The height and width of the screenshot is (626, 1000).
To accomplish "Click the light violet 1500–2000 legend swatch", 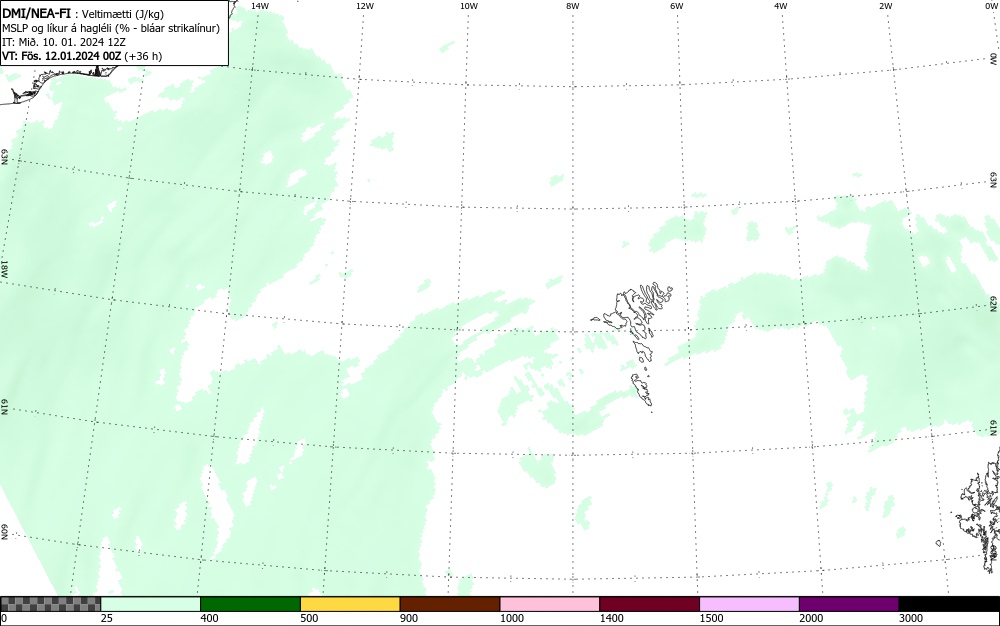I will (x=749, y=604).
